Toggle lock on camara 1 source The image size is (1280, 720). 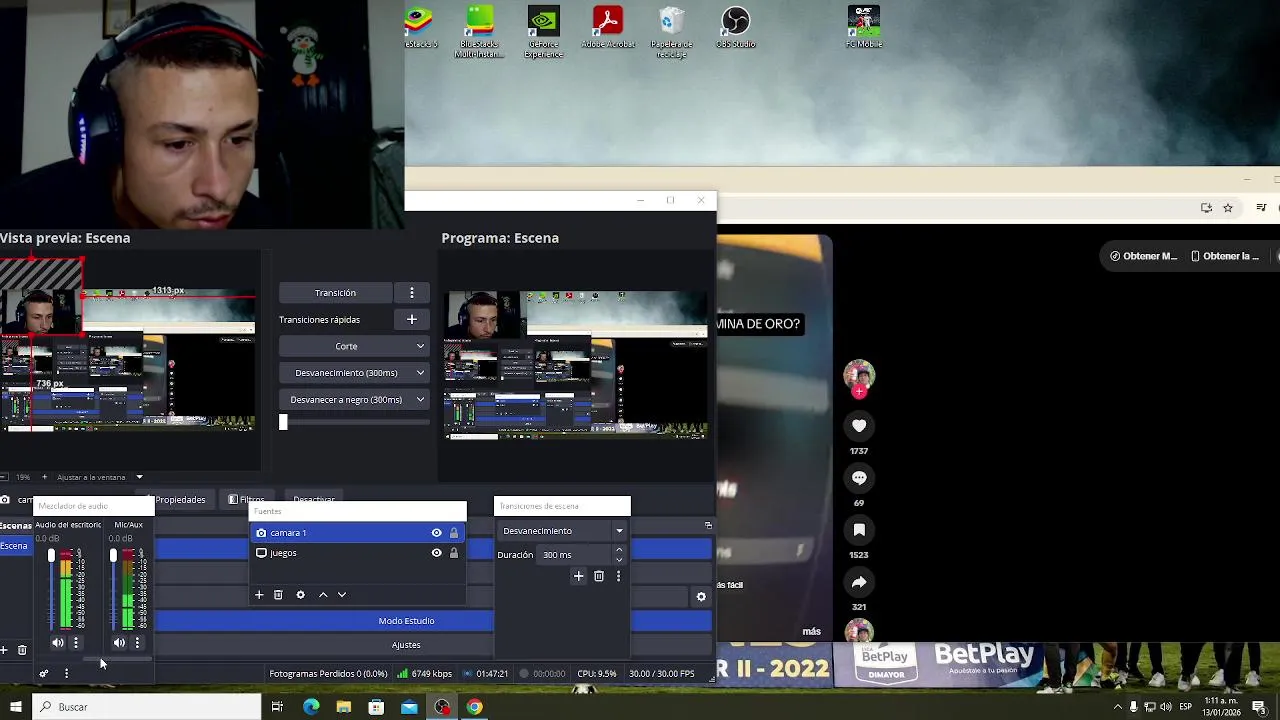click(454, 533)
